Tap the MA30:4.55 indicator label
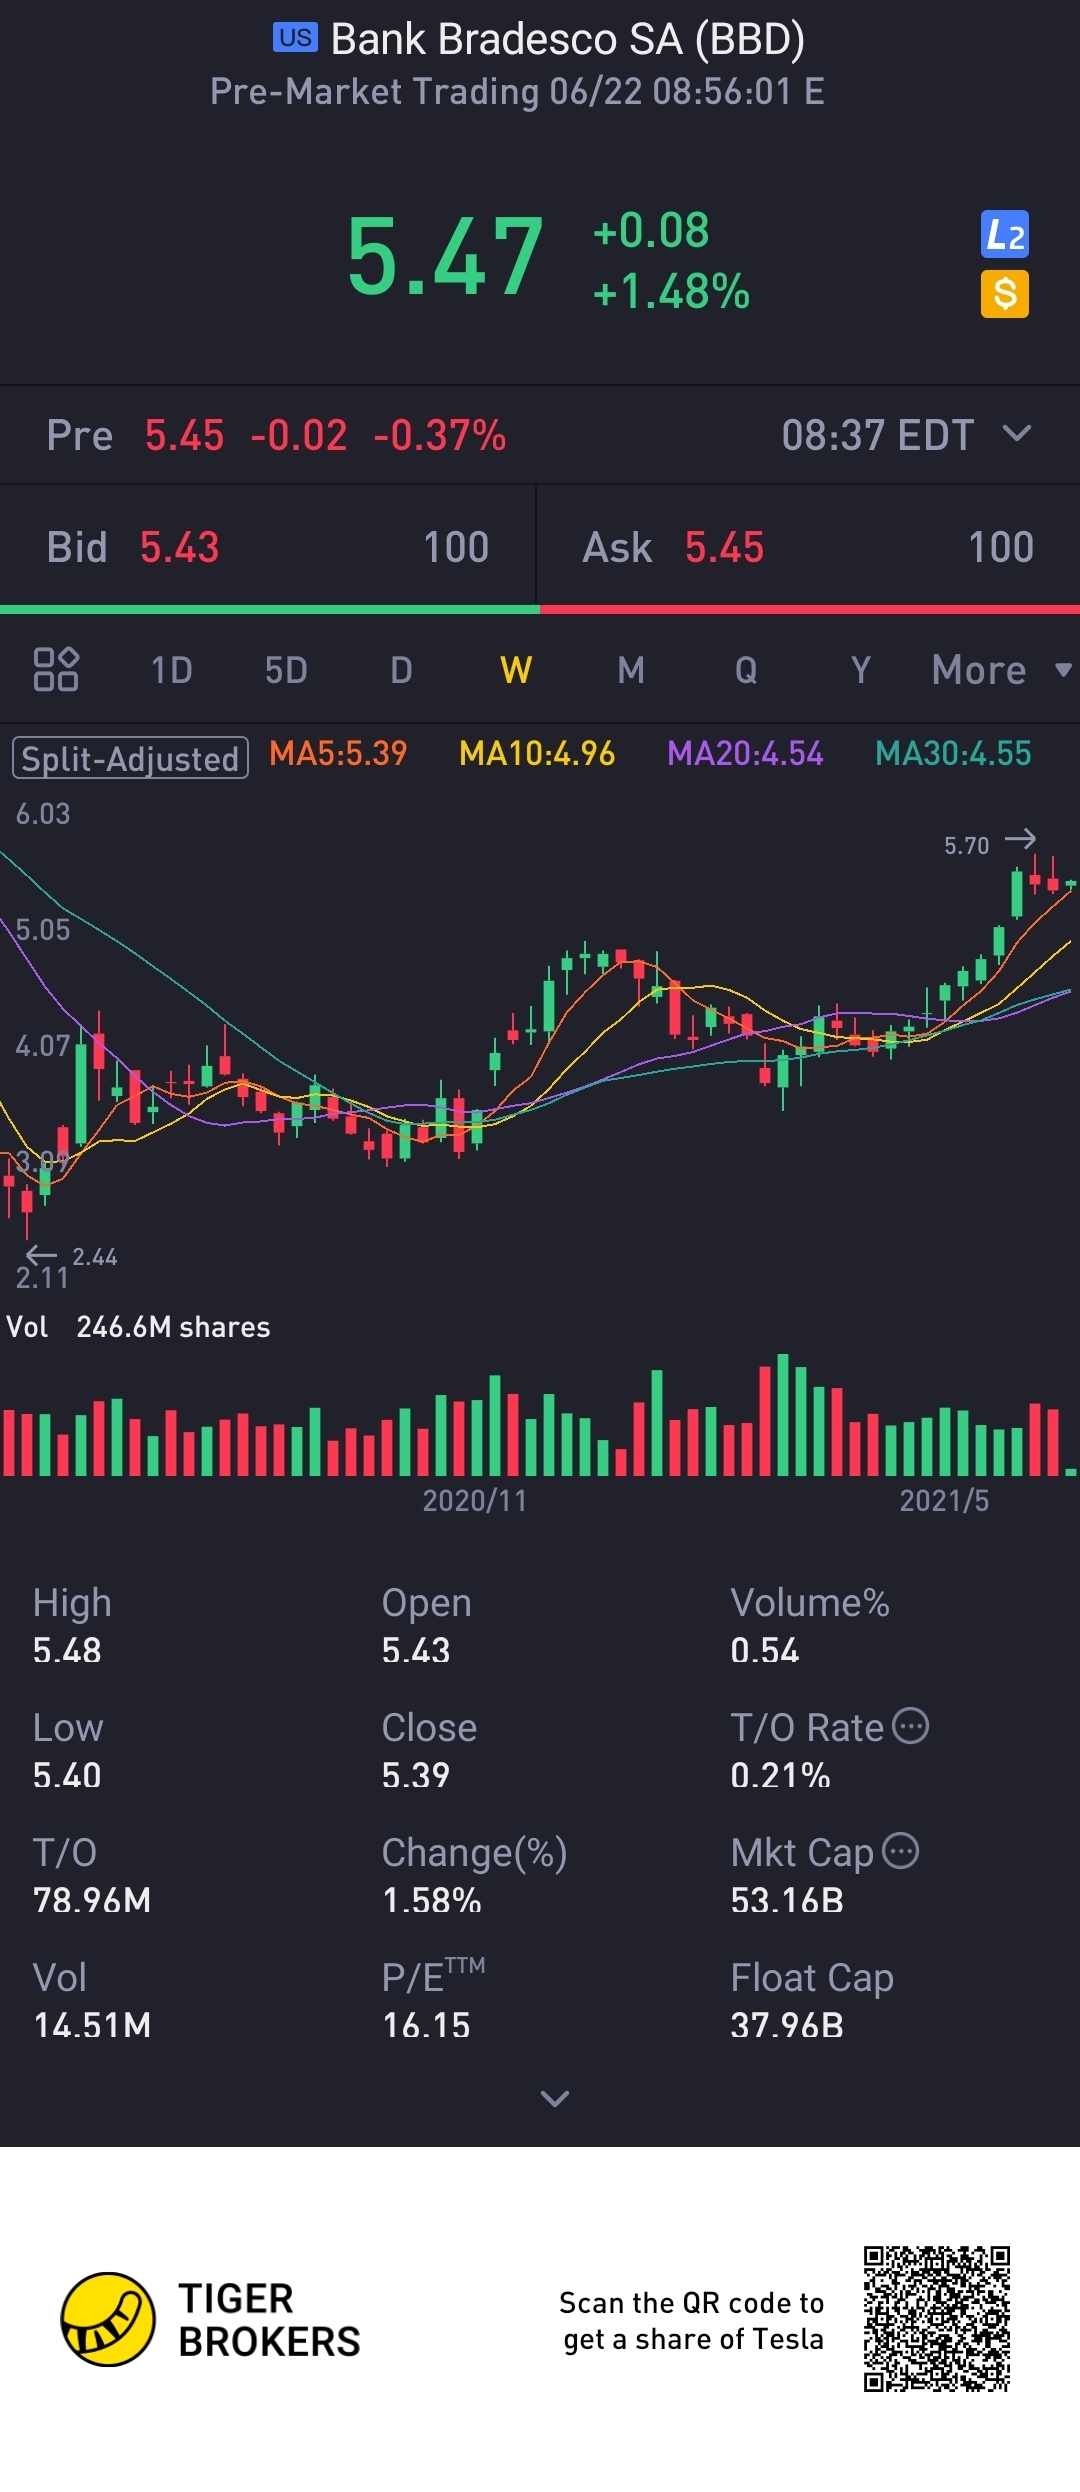This screenshot has width=1080, height=2492. 953,753
